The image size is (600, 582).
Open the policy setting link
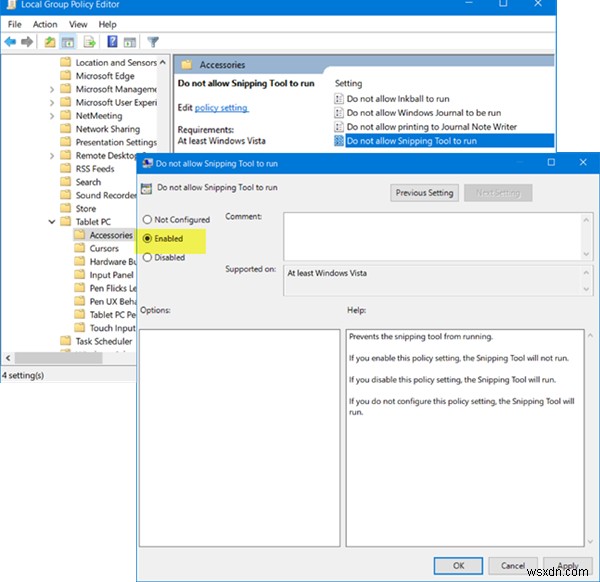point(221,108)
